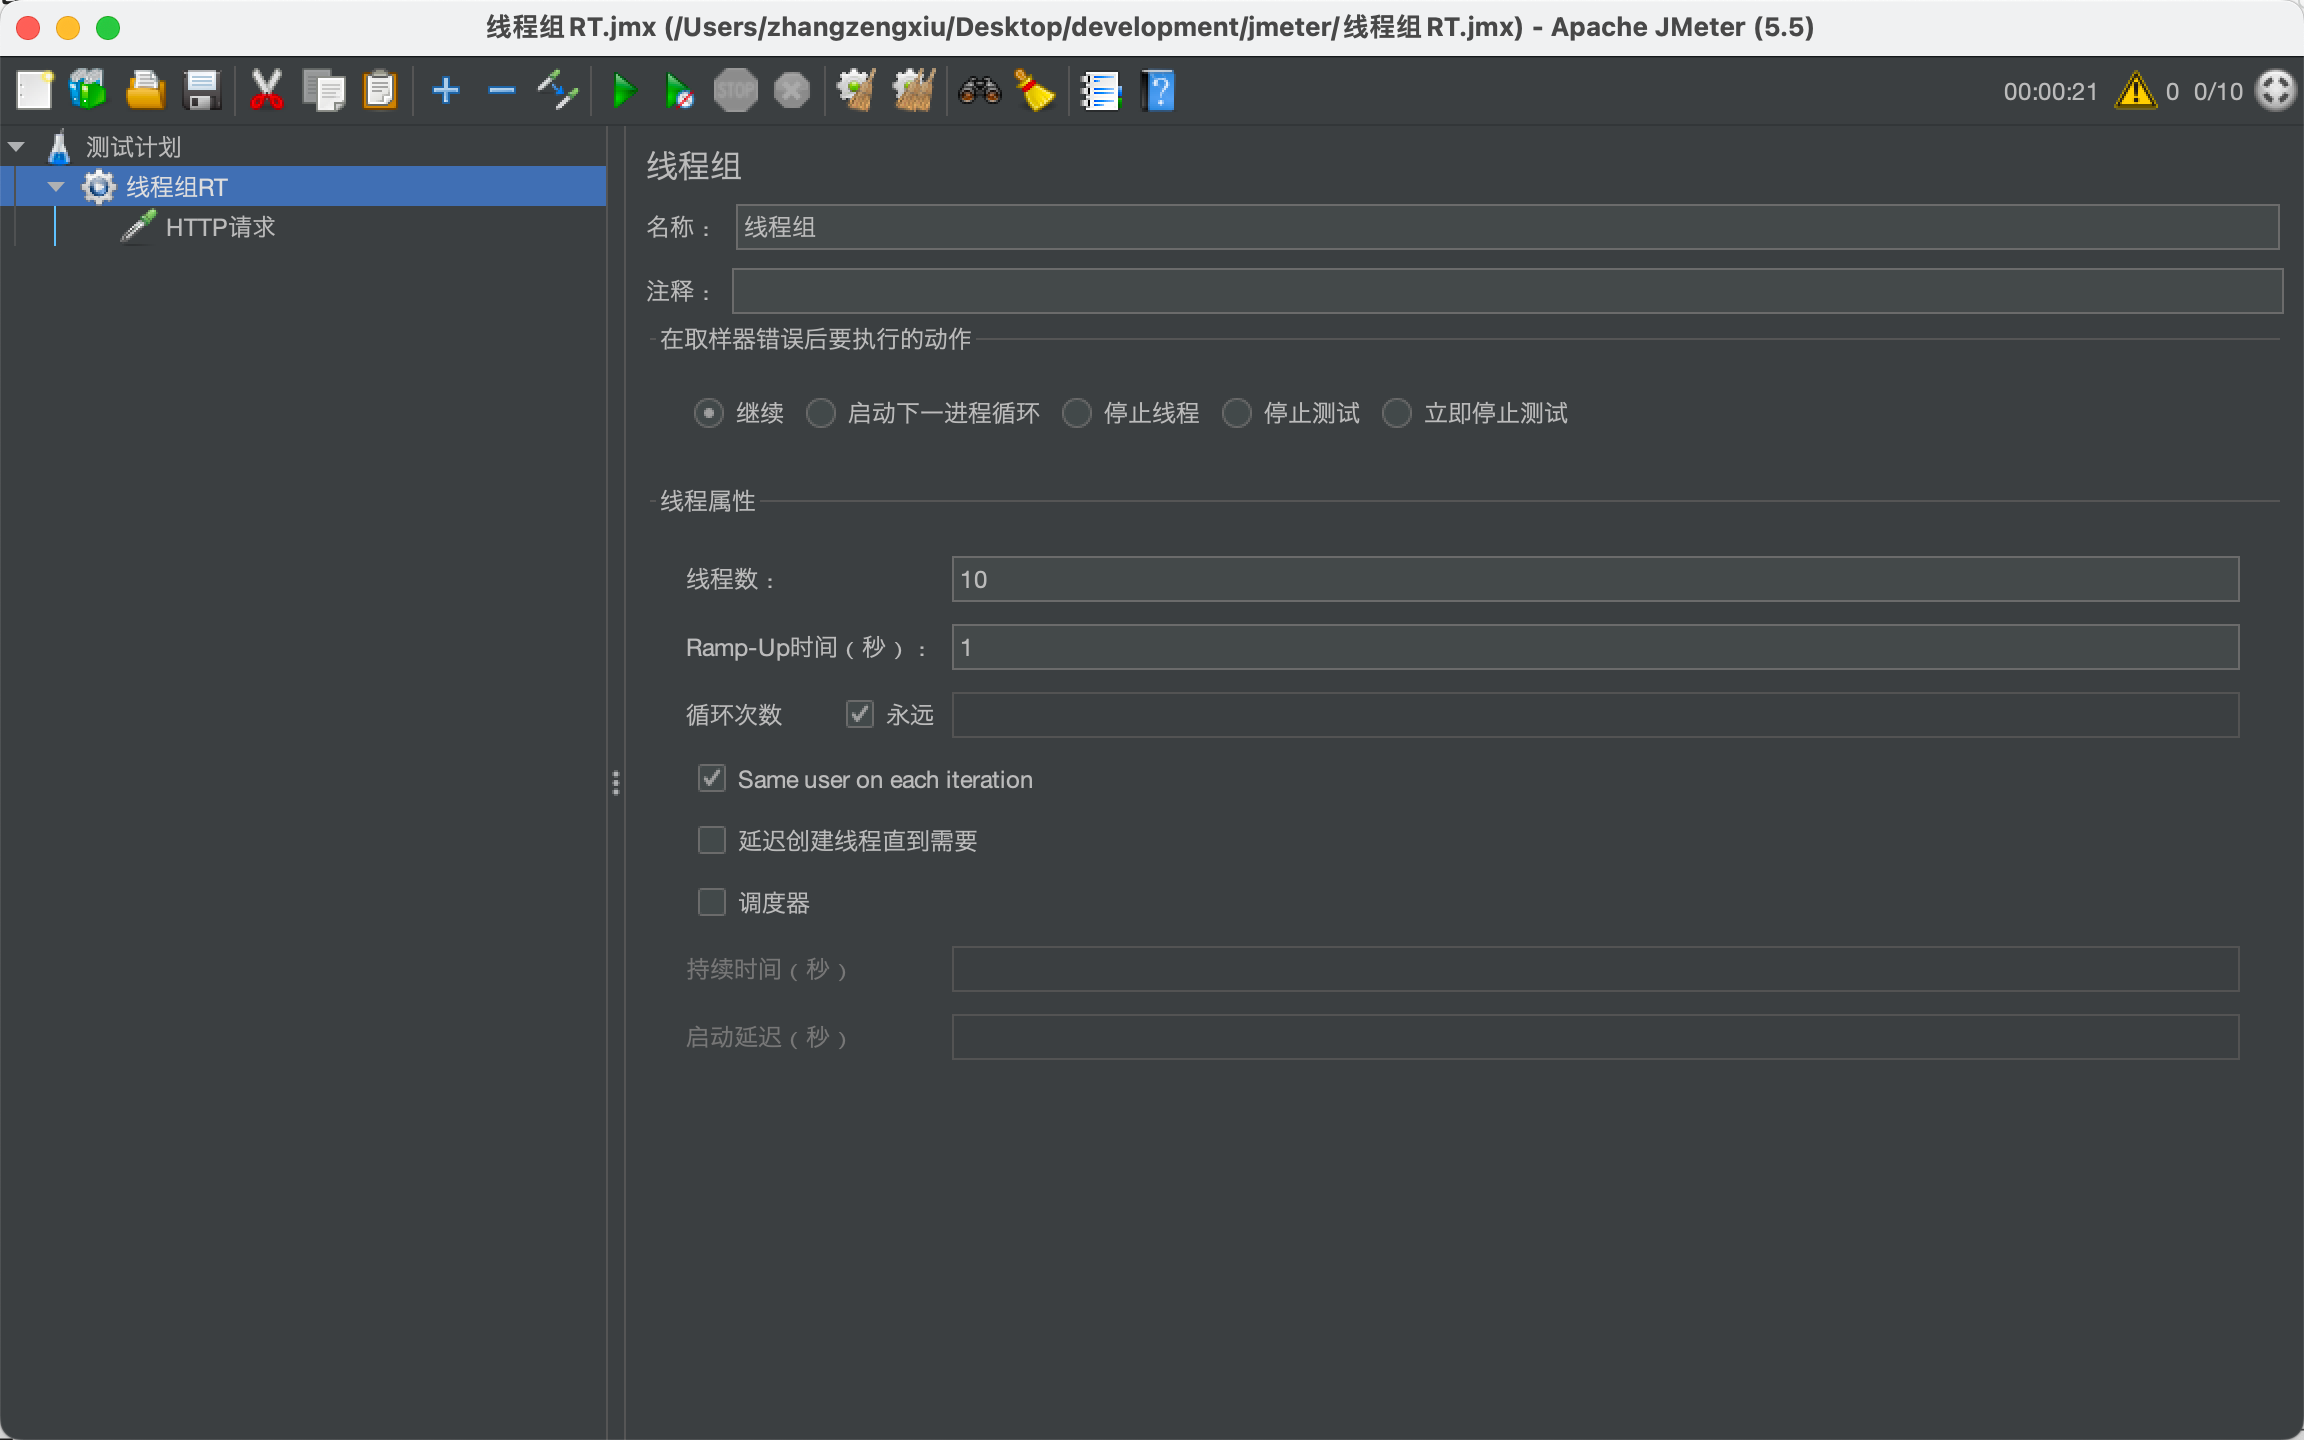2304x1440 pixels.
Task: Uncheck the 永远 loop forever checkbox
Action: pos(860,714)
